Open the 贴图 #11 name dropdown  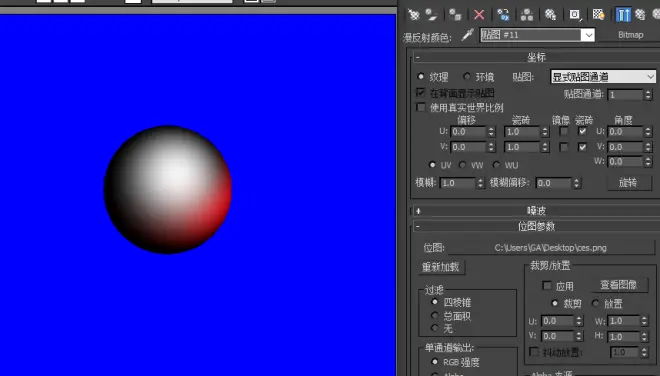pos(588,35)
